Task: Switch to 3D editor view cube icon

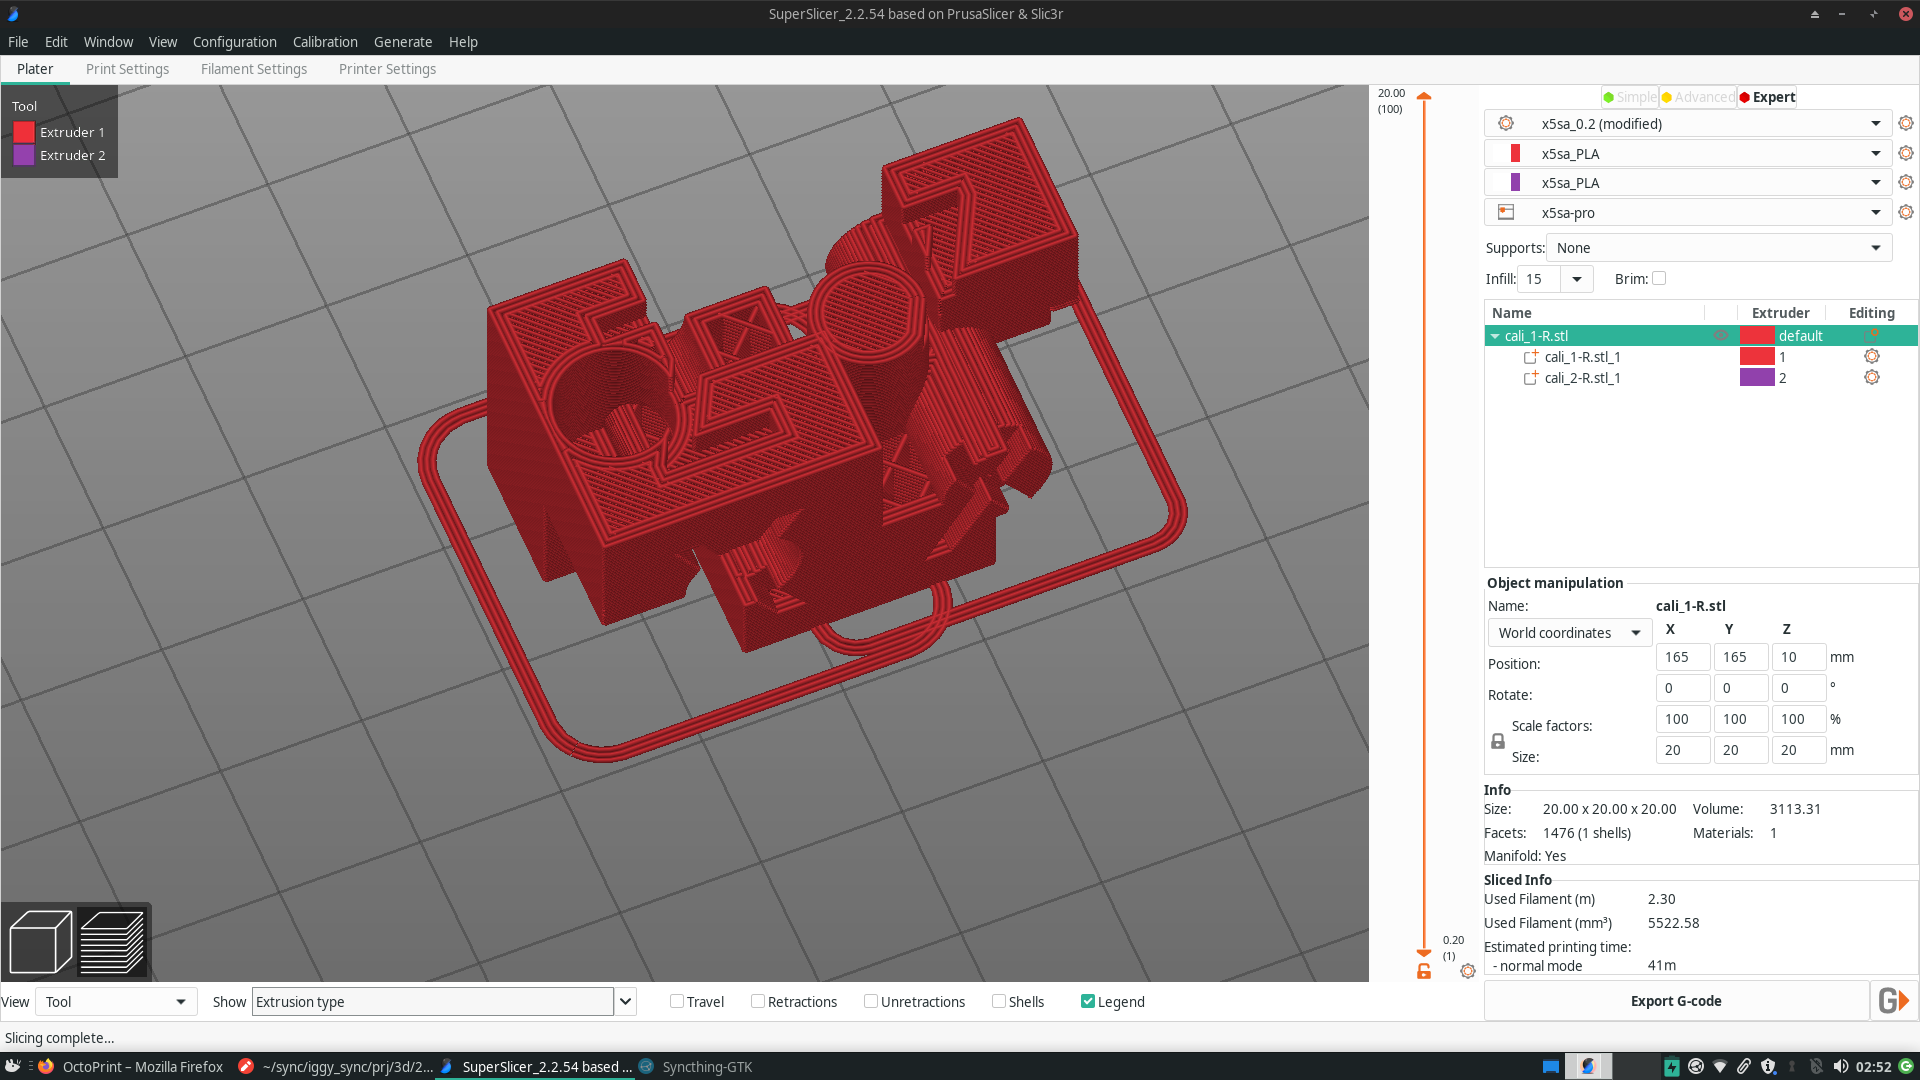Action: click(40, 941)
